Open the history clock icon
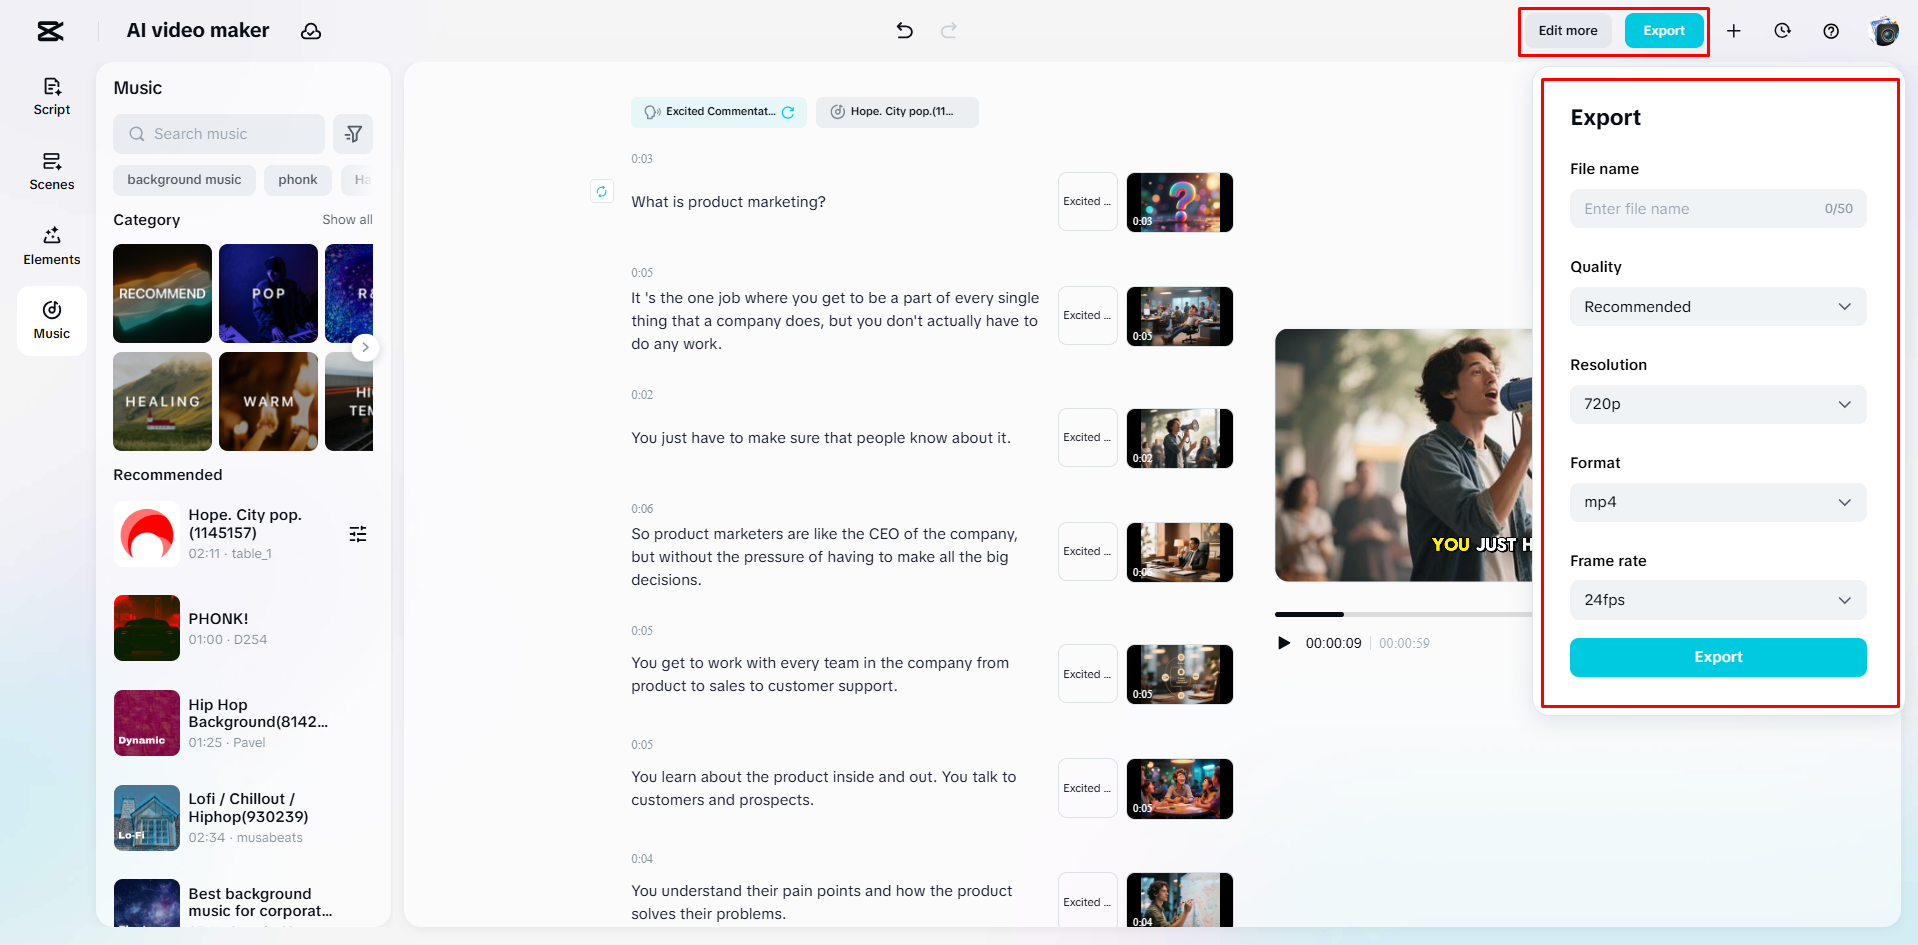Screen dimensions: 1918x945 1782,31
